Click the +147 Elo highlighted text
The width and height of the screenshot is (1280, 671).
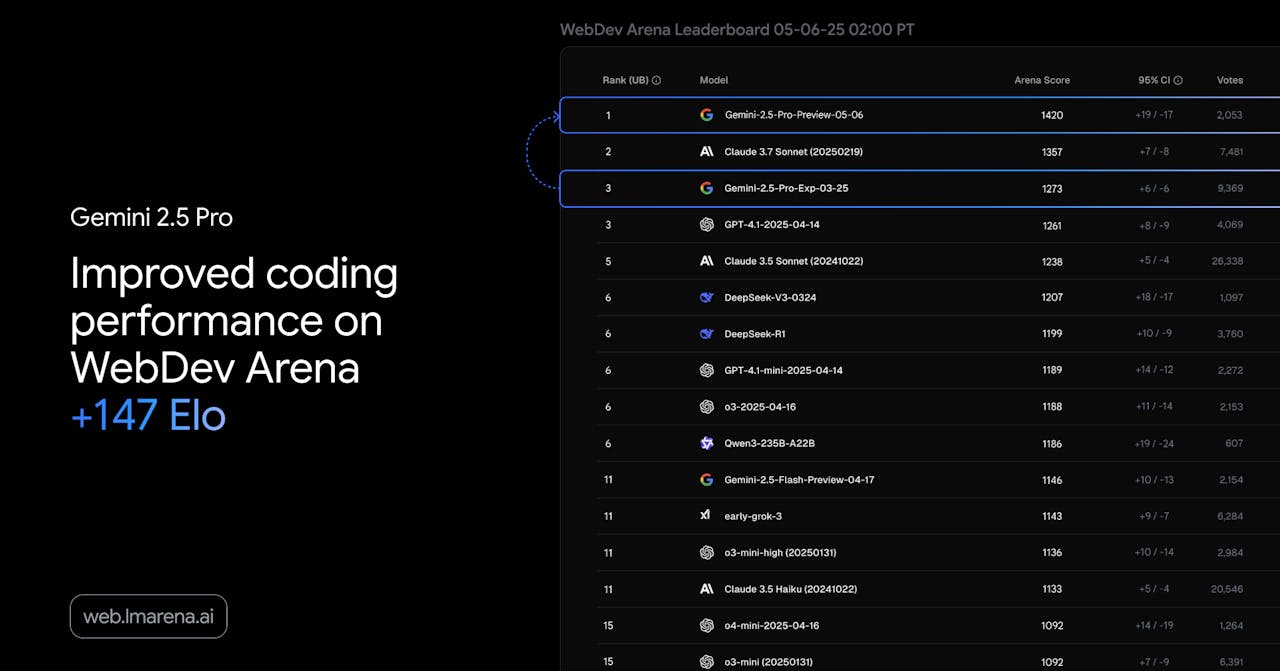(148, 416)
